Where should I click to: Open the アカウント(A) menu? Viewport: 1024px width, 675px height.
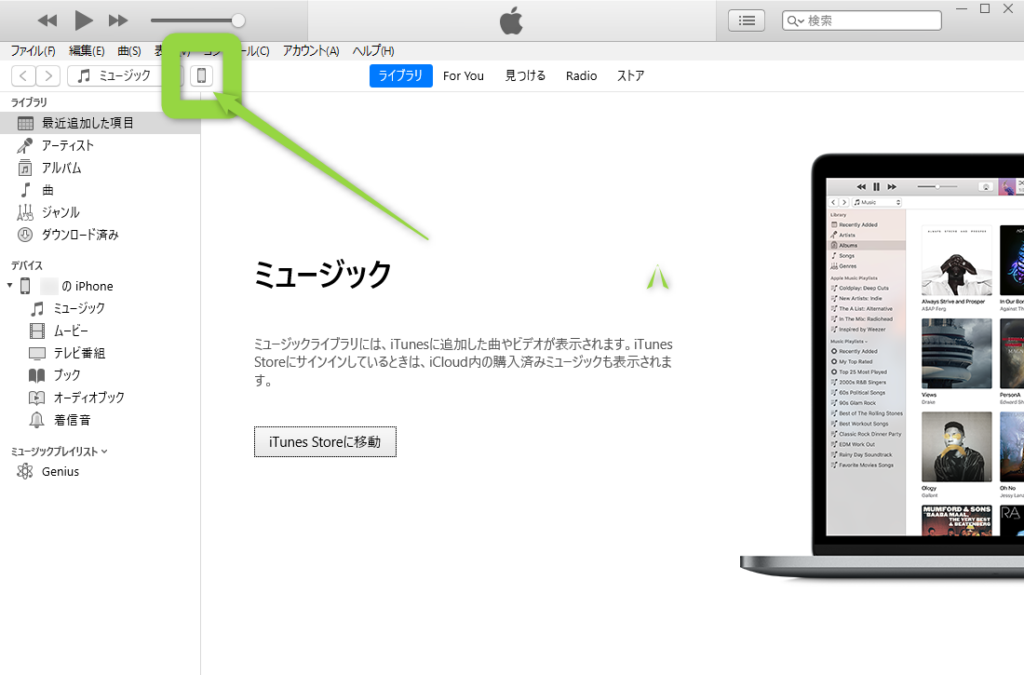coord(311,51)
